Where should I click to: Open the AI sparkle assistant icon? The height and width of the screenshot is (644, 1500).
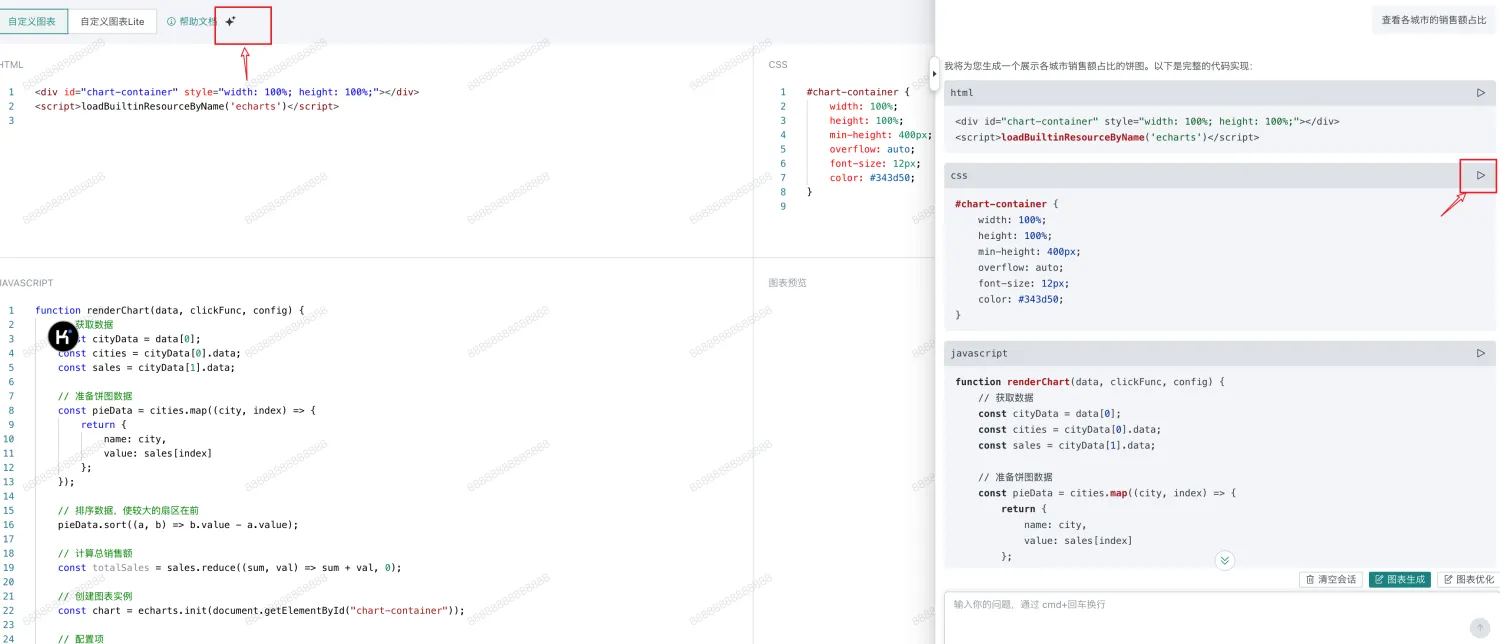230,21
